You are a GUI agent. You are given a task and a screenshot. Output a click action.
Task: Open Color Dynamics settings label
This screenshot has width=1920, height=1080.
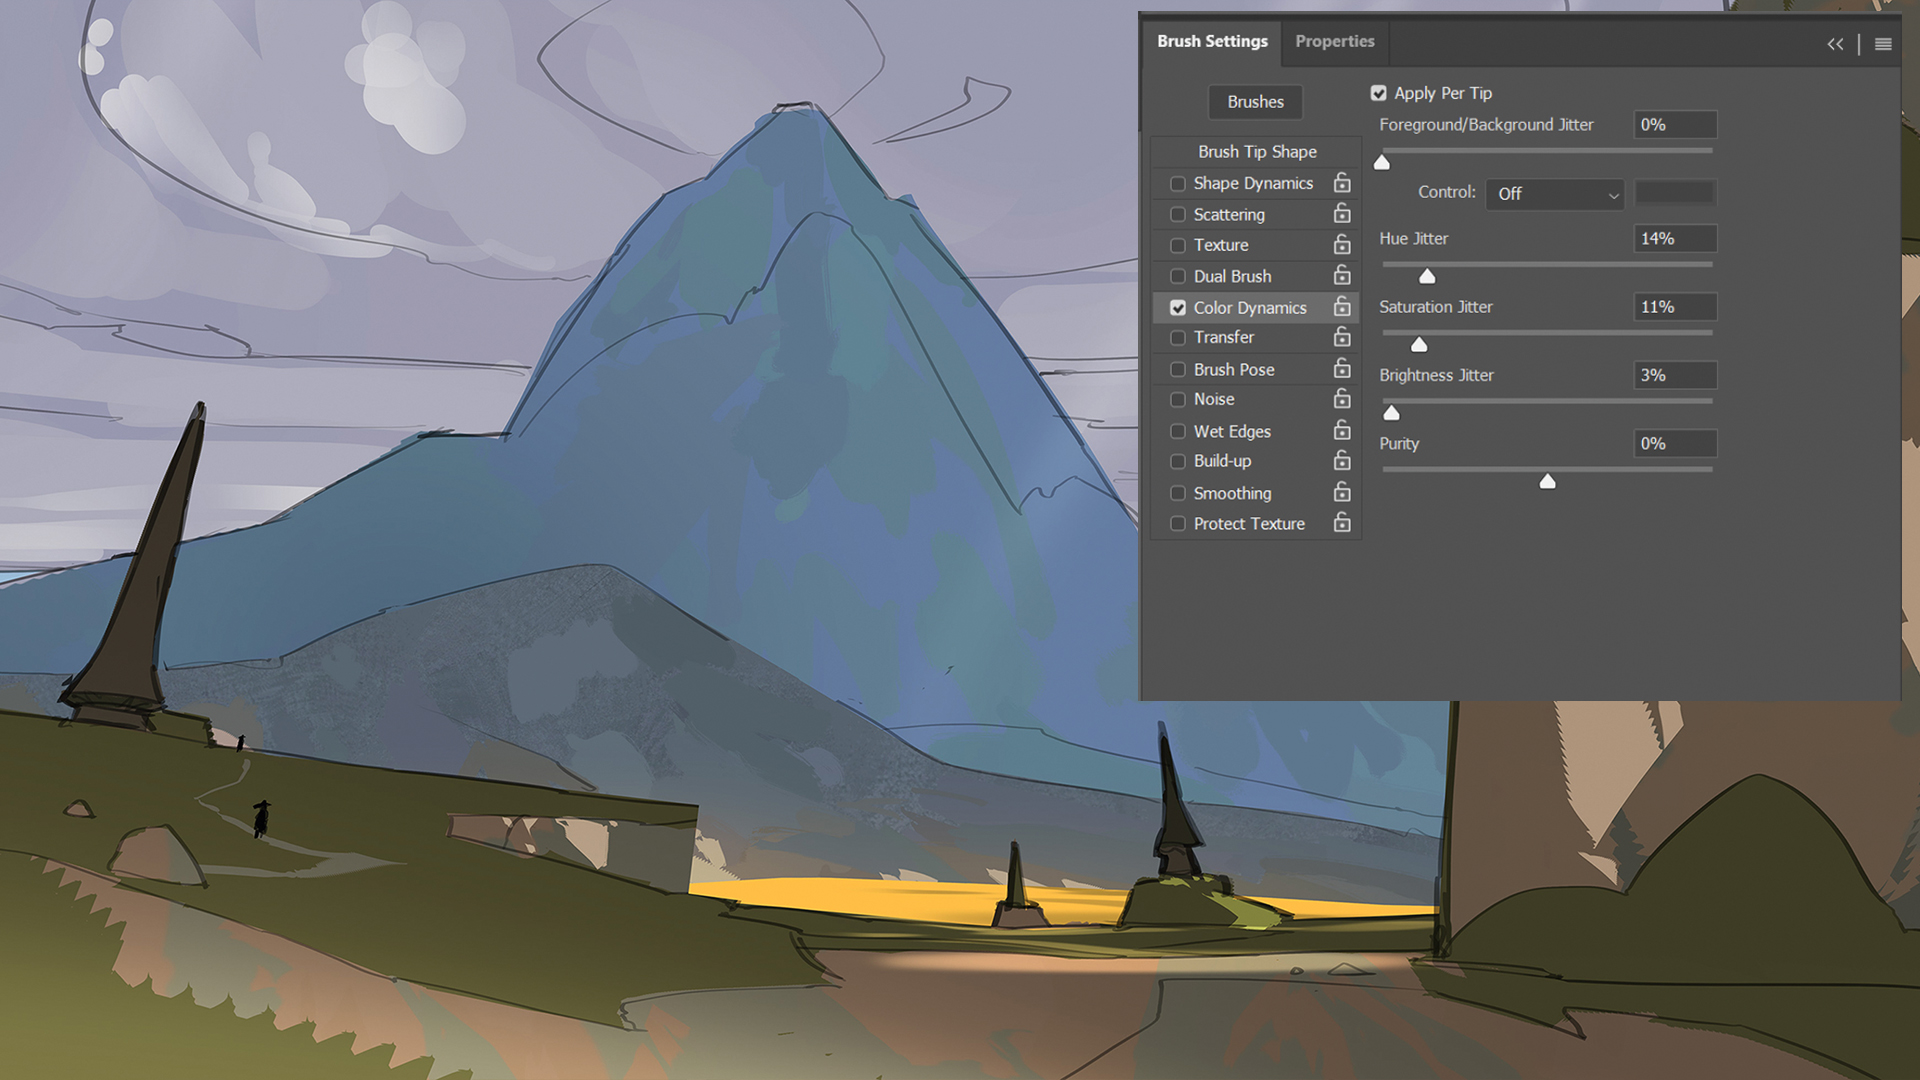[x=1250, y=308]
